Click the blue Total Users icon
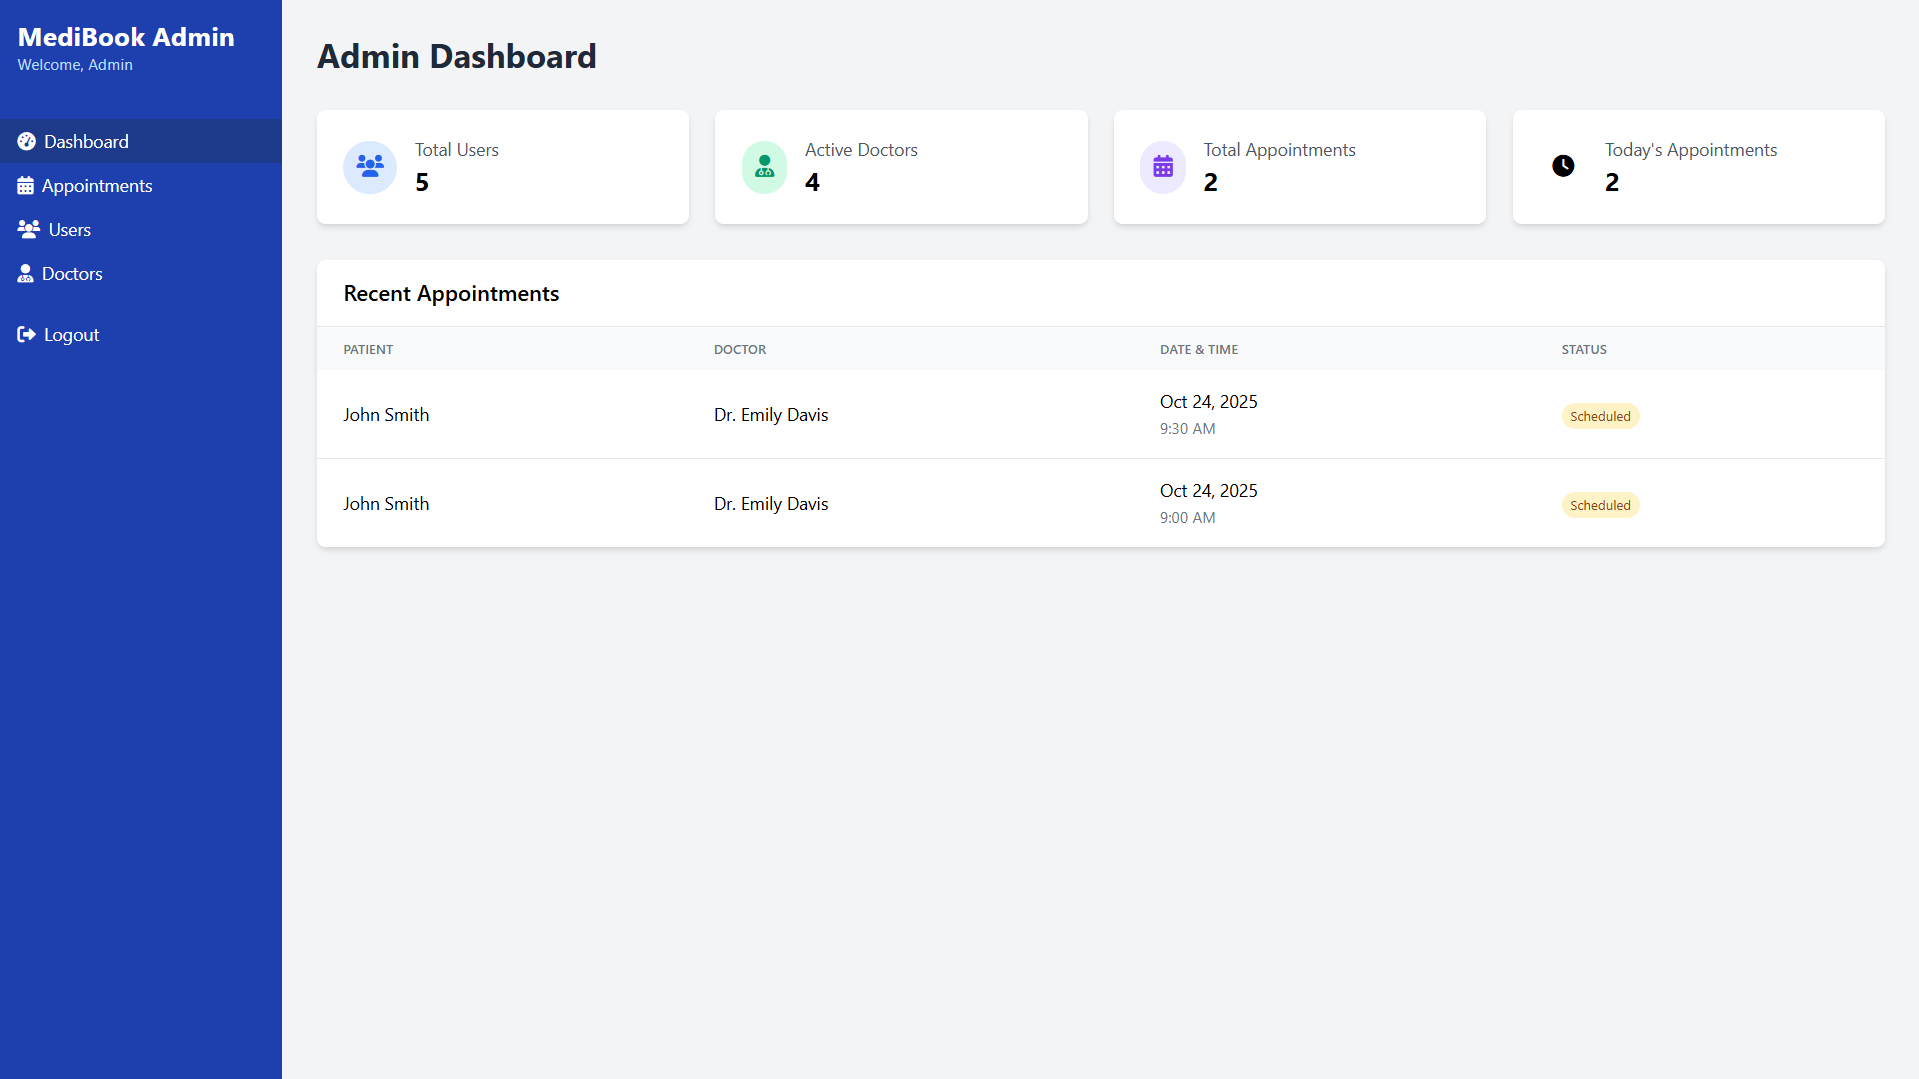Screen dimensions: 1919x1079 point(370,167)
